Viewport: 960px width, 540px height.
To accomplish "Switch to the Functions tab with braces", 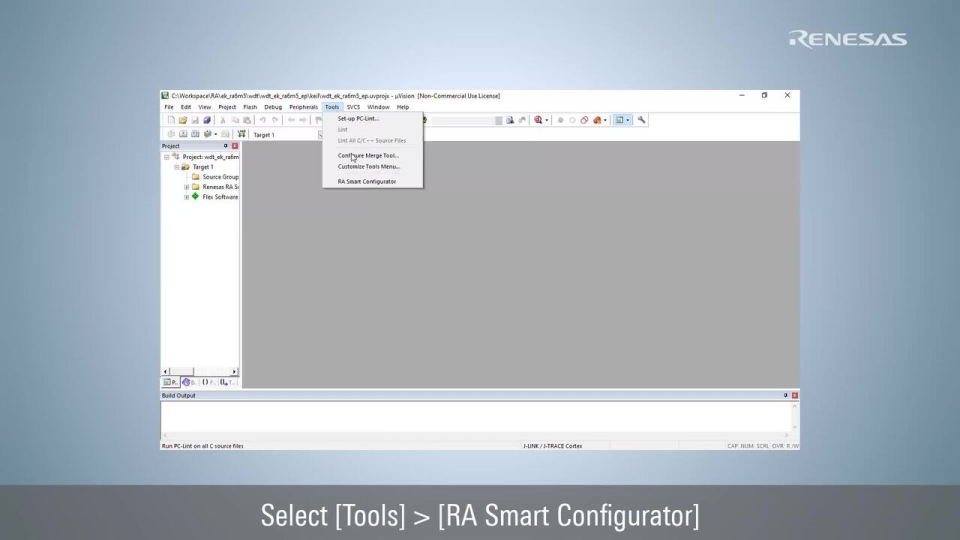I will pyautogui.click(x=208, y=382).
